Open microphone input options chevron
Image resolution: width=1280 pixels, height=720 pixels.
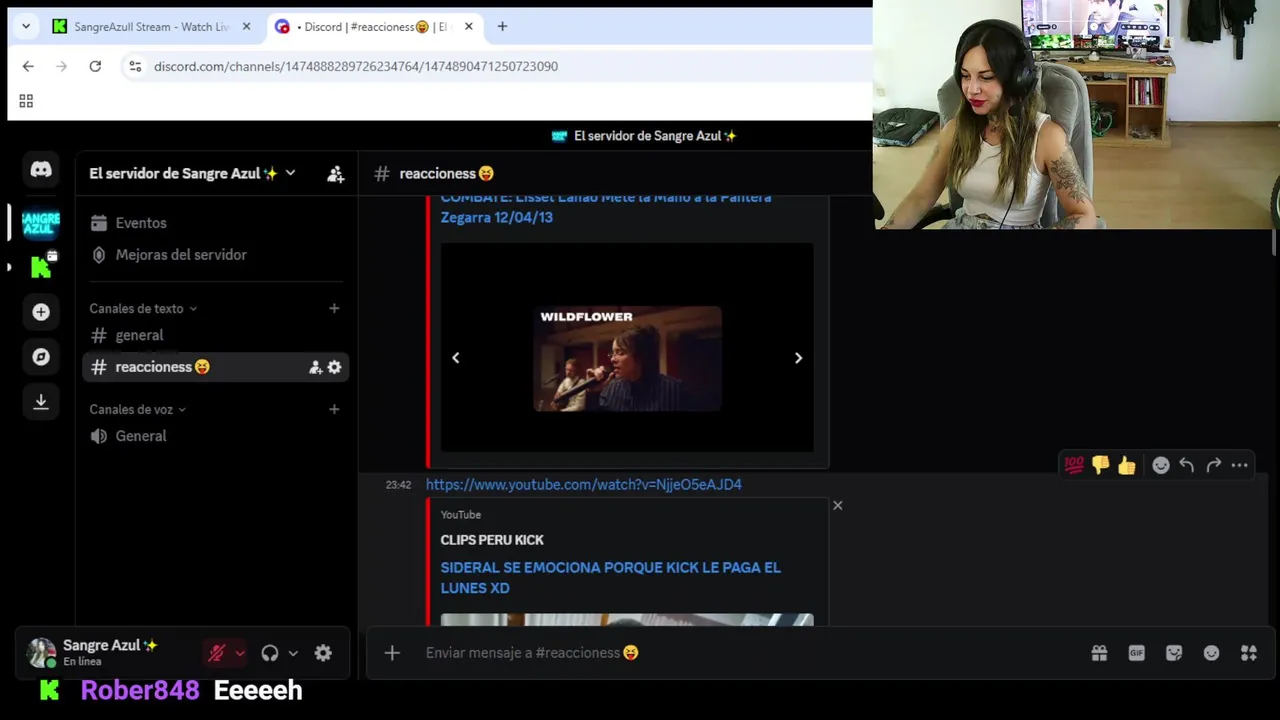(239, 653)
